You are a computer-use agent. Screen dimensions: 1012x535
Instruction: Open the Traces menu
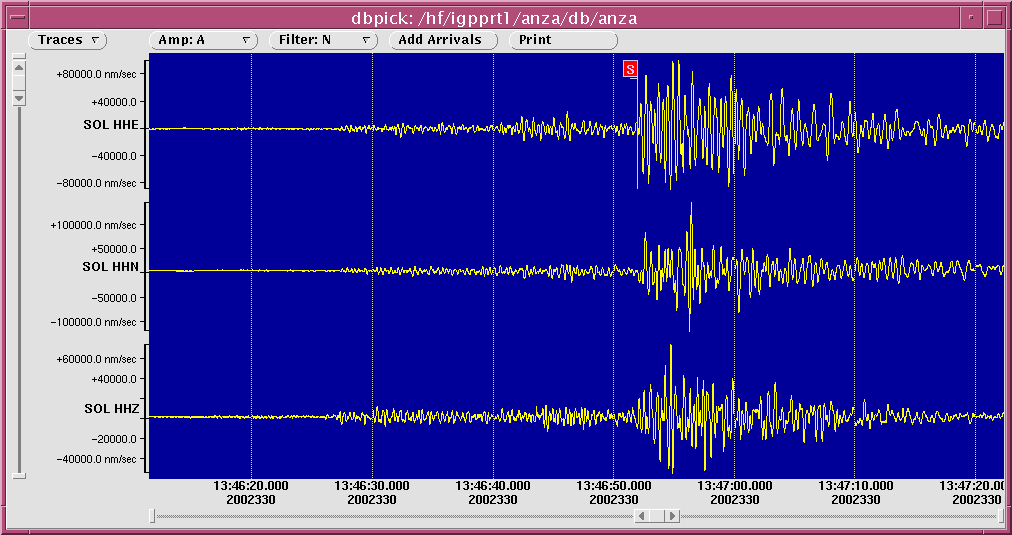point(68,40)
